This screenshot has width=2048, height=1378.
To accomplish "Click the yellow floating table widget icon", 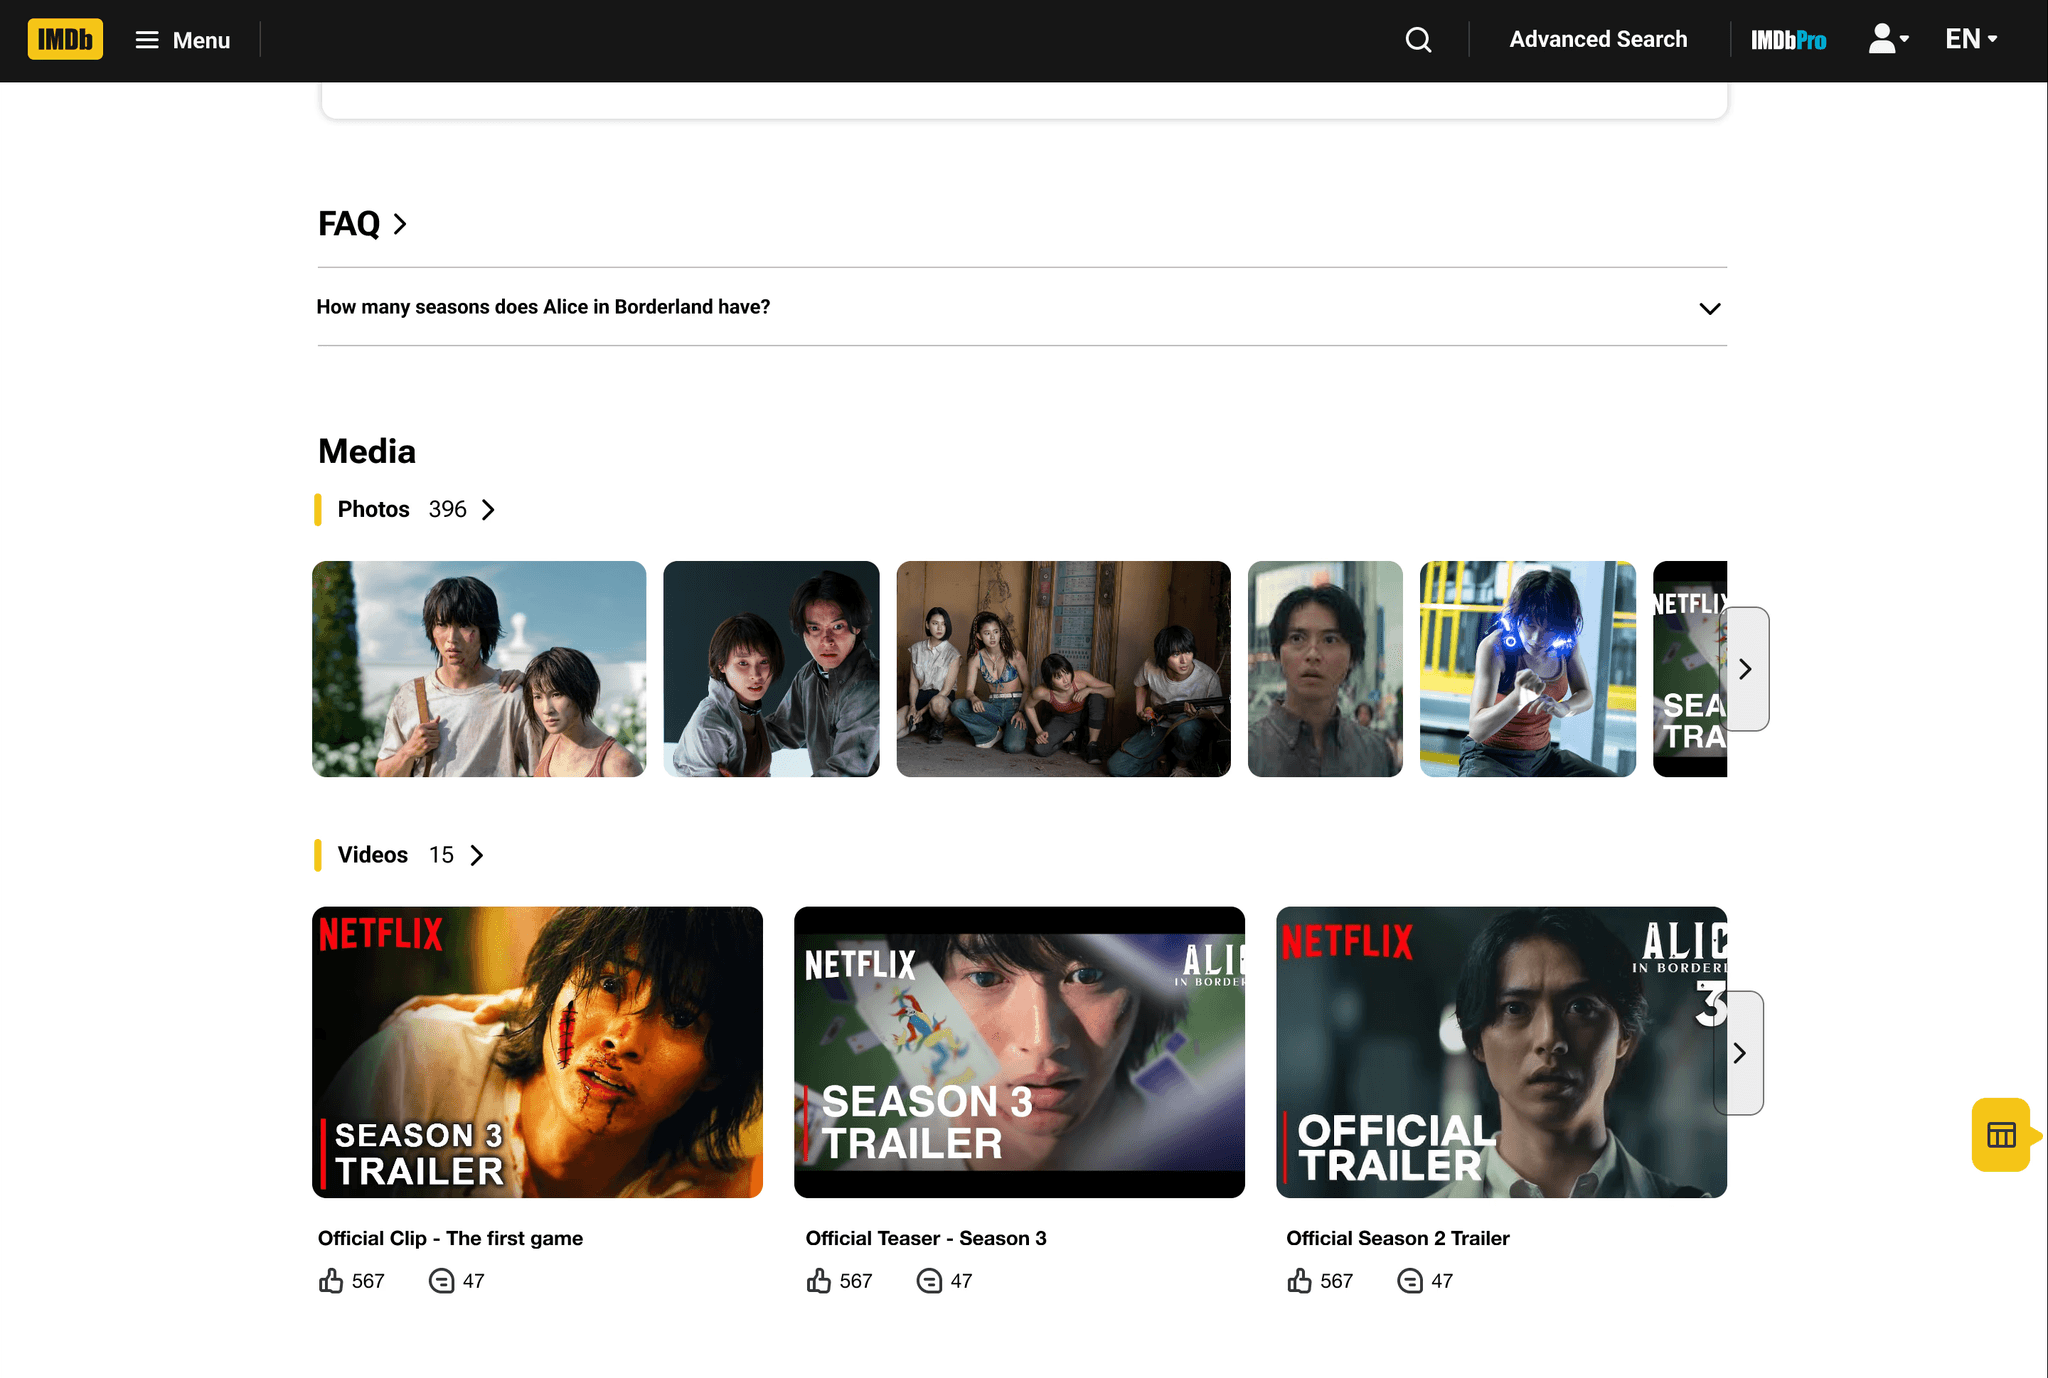I will coord(2001,1135).
